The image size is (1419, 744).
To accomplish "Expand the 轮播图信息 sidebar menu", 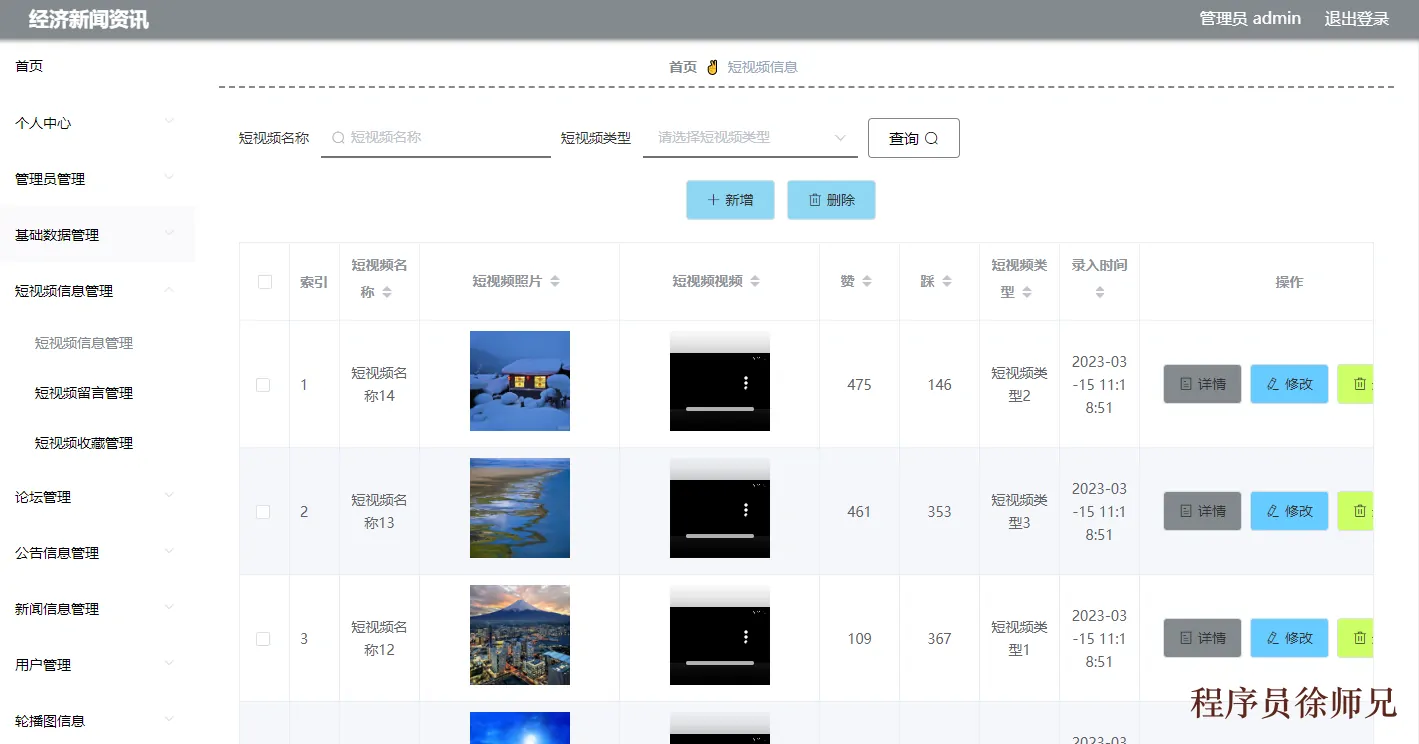I will 97,721.
